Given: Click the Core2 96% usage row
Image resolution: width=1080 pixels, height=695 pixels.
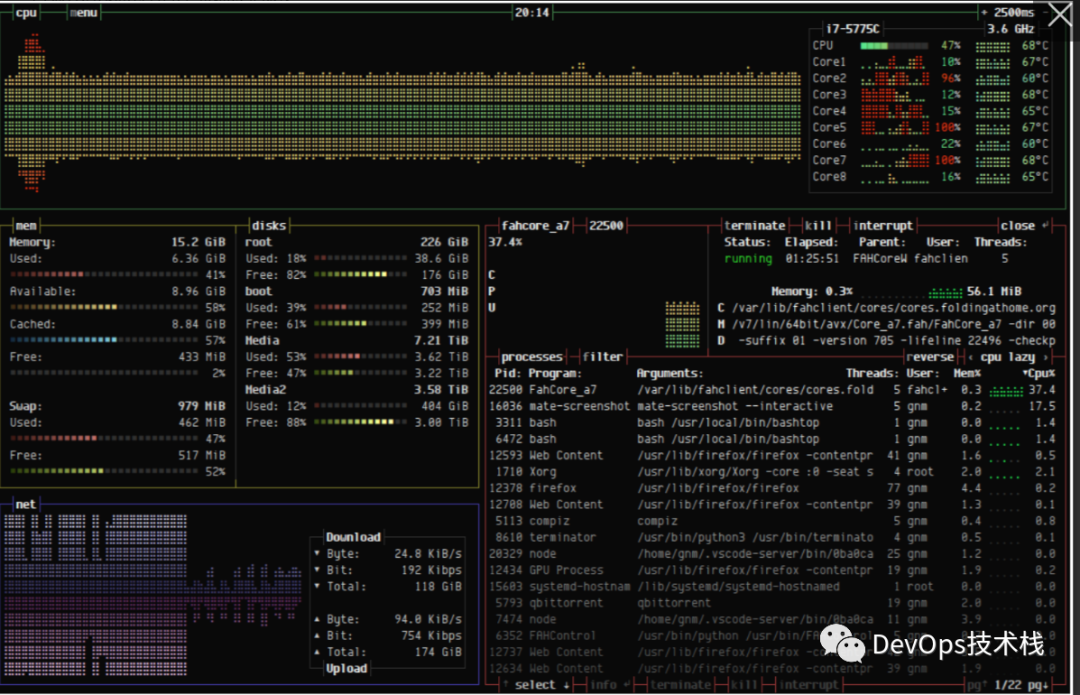Looking at the screenshot, I should click(931, 79).
